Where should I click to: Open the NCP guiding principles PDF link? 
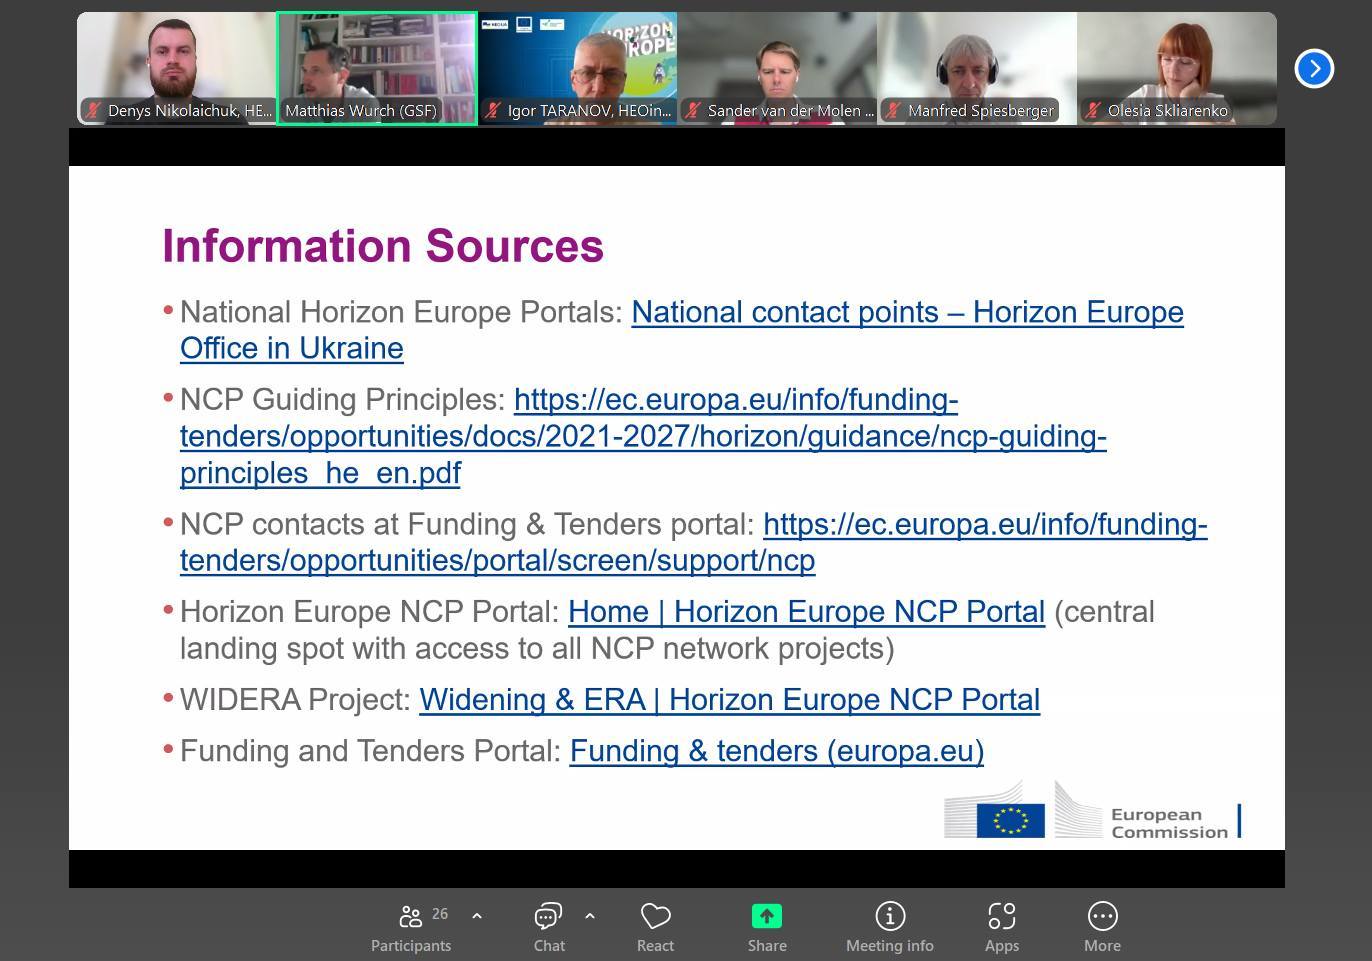tap(642, 436)
